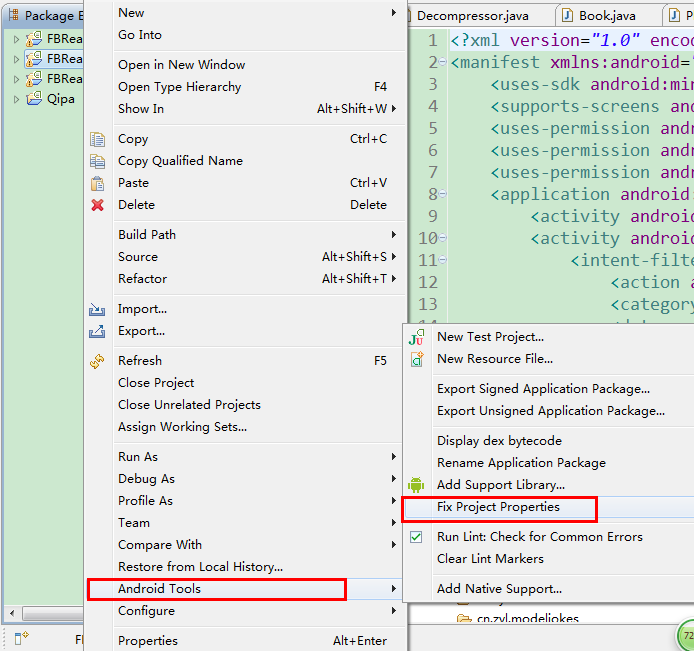Click the Copy Qualified Name icon

(x=97, y=161)
